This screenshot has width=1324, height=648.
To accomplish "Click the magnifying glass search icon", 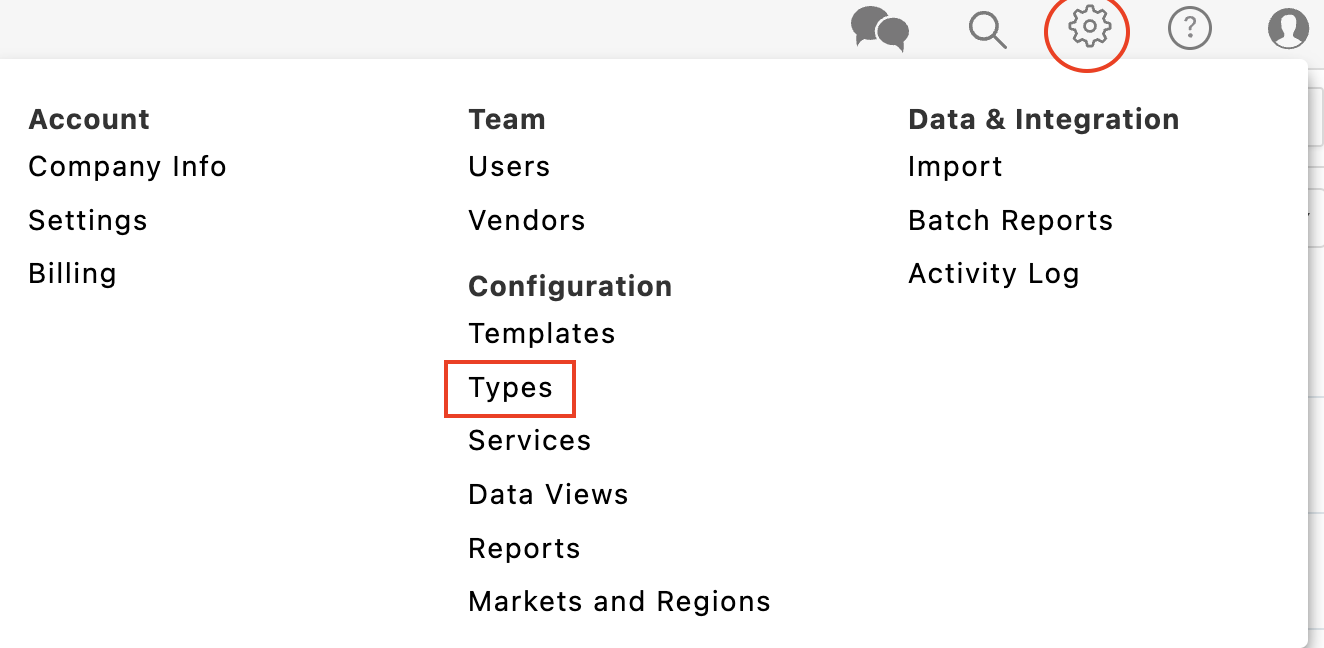I will pyautogui.click(x=987, y=30).
